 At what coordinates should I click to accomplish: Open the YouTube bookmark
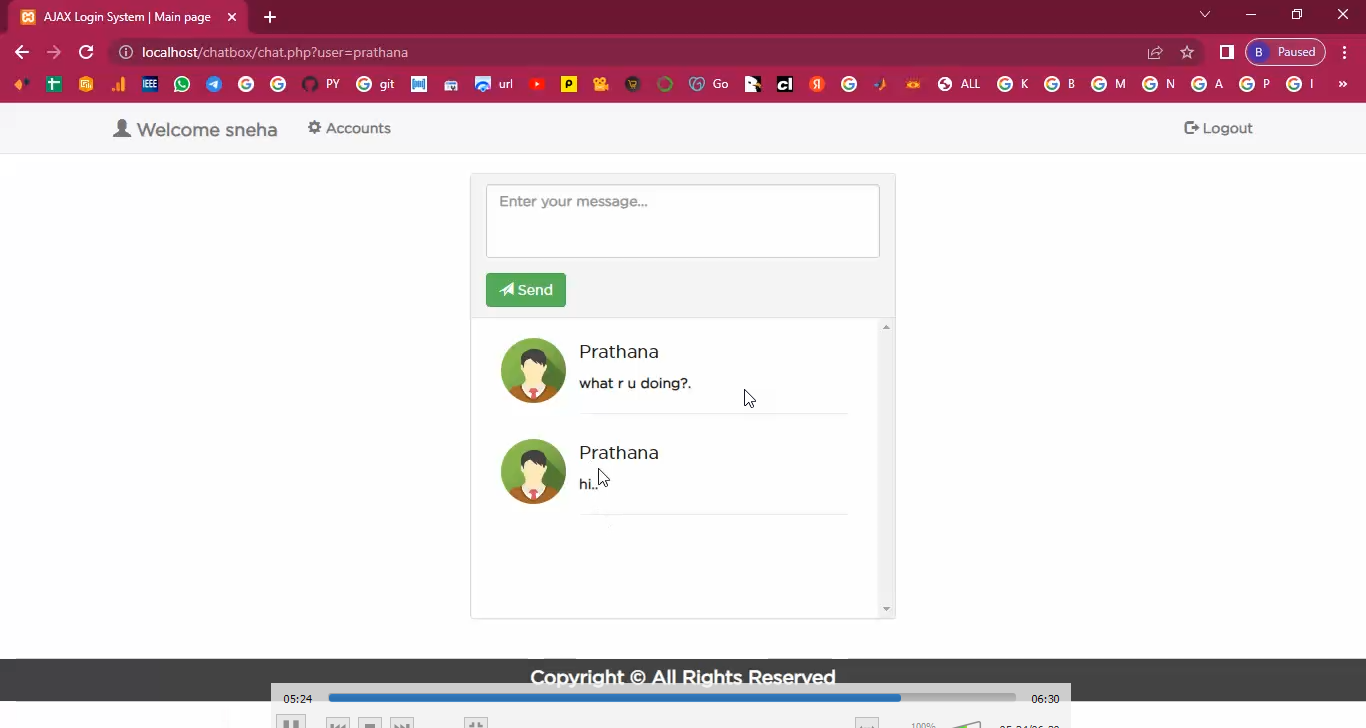(x=537, y=85)
